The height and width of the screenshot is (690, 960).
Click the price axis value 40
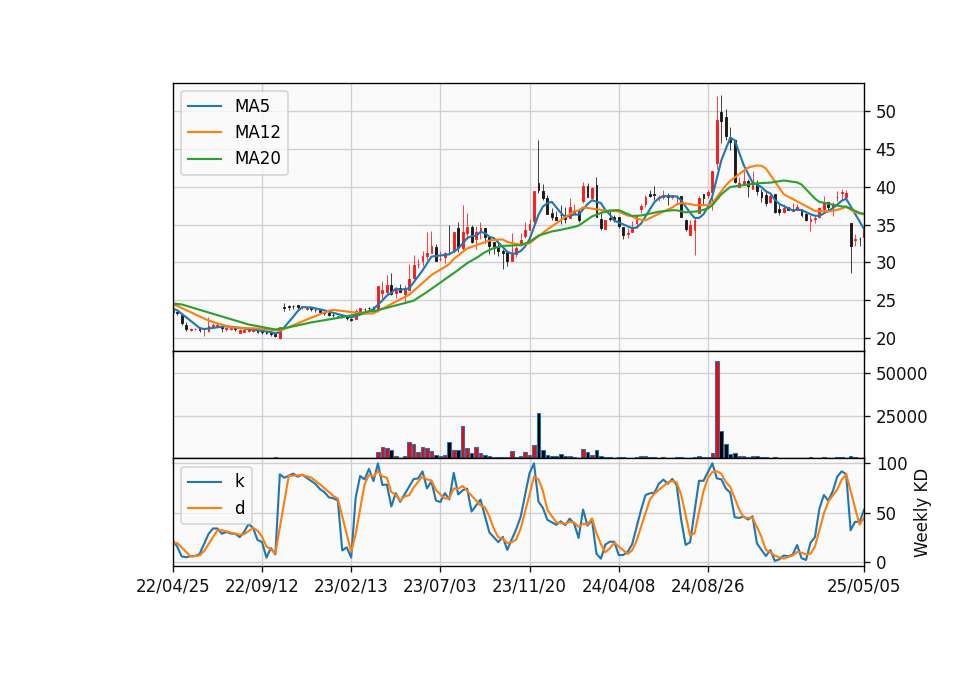[x=885, y=188]
